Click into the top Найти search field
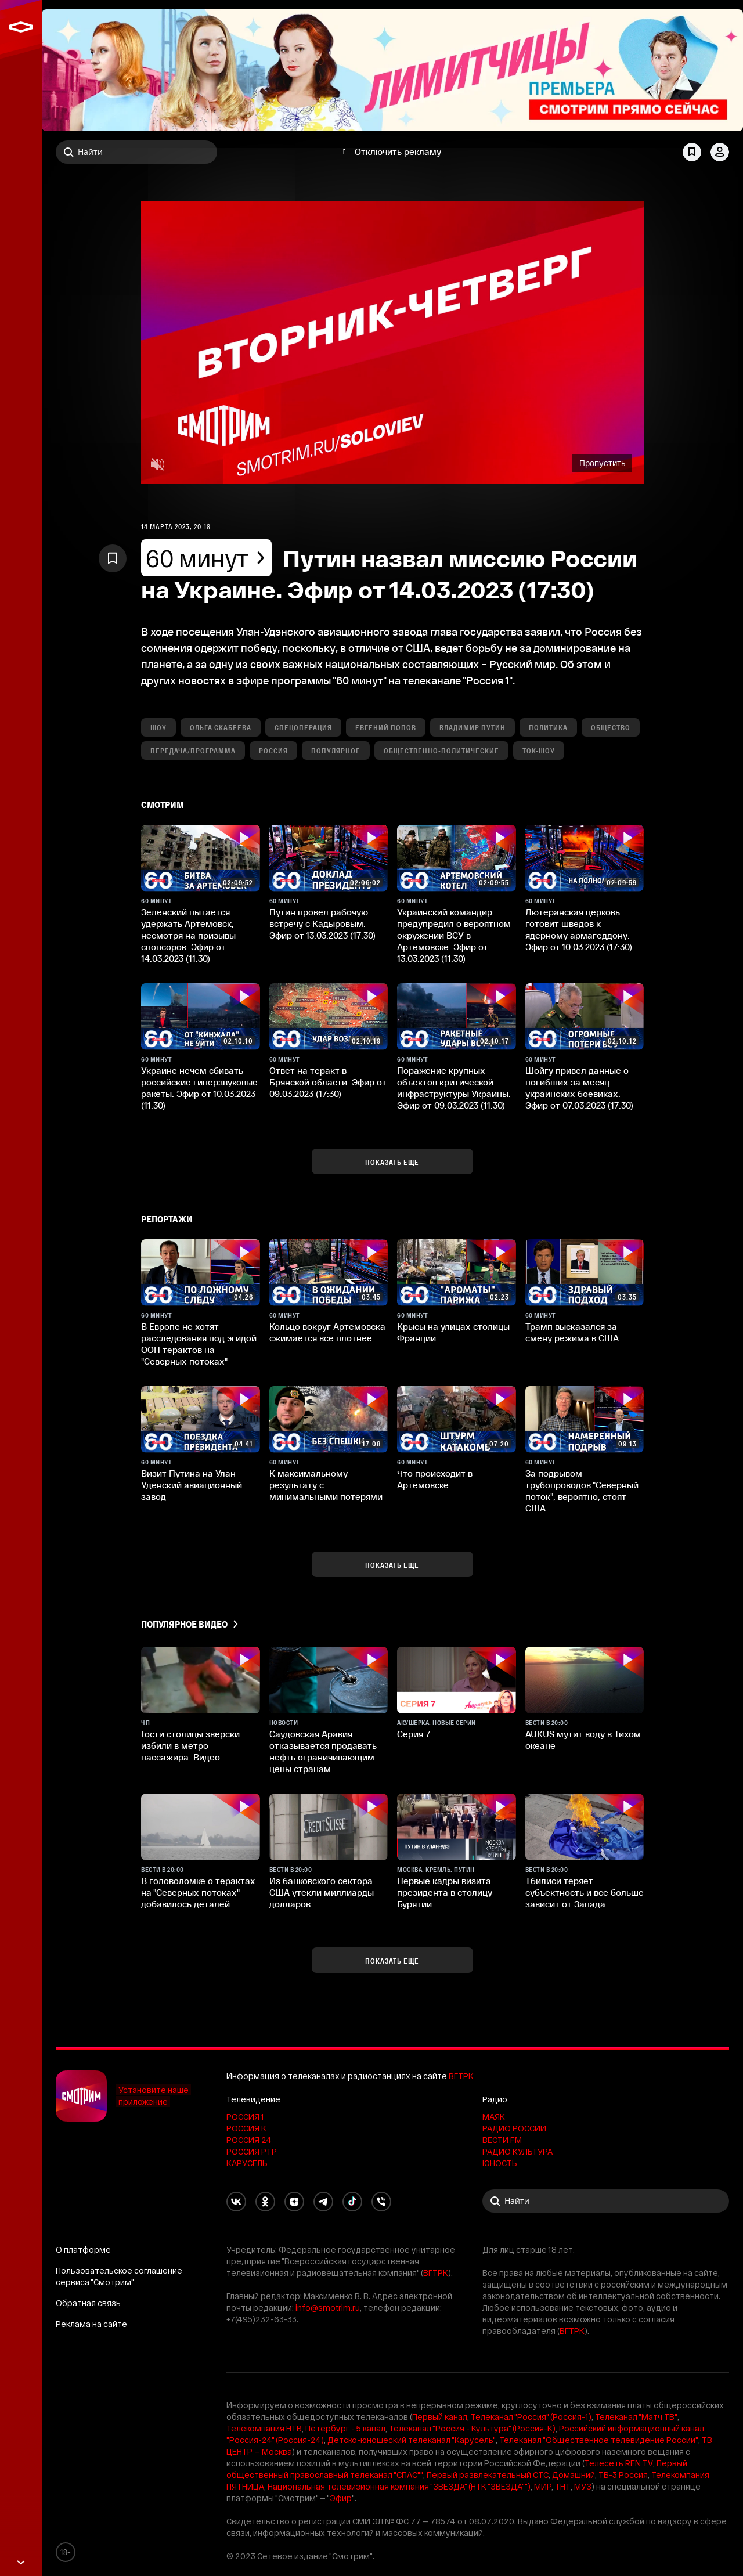743x2576 pixels. pos(136,152)
